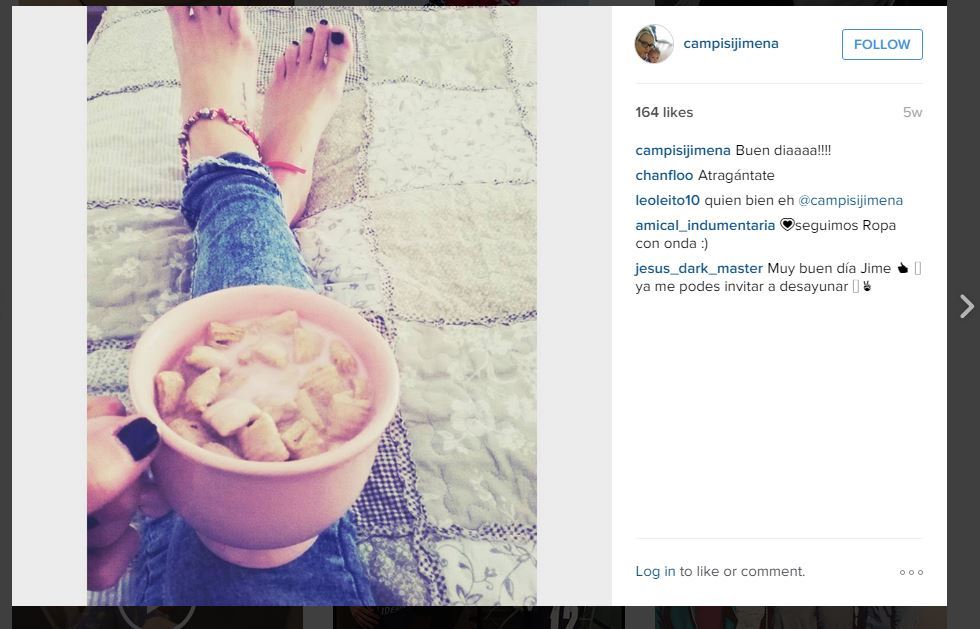This screenshot has width=980, height=629.
Task: Click the cereal bowl photo
Action: tap(312, 306)
